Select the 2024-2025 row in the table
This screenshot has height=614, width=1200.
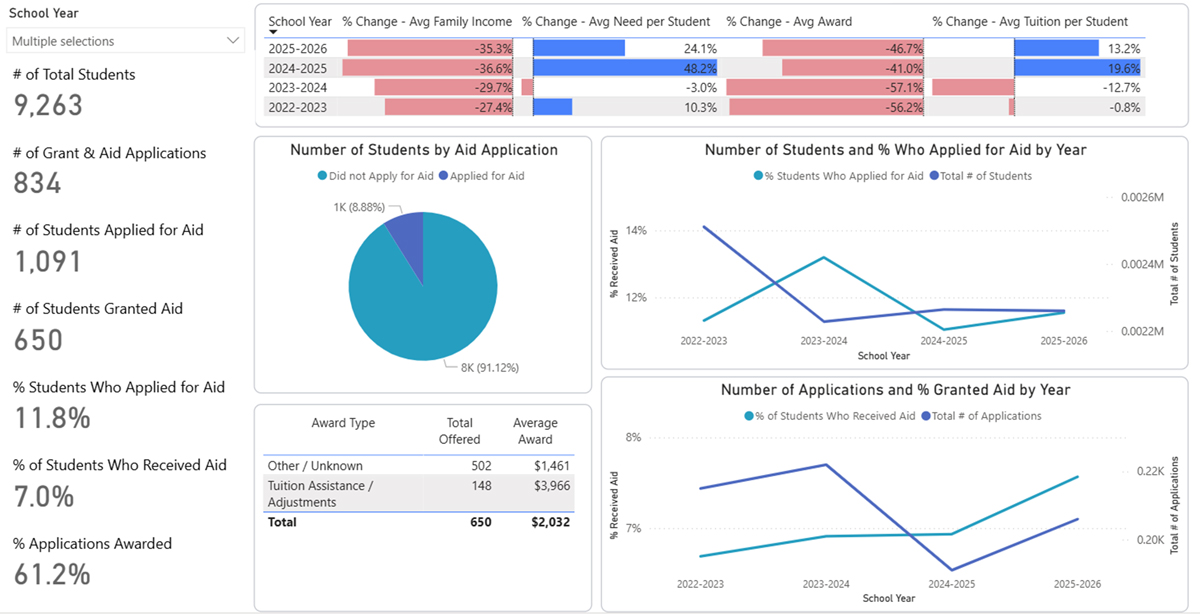300,68
